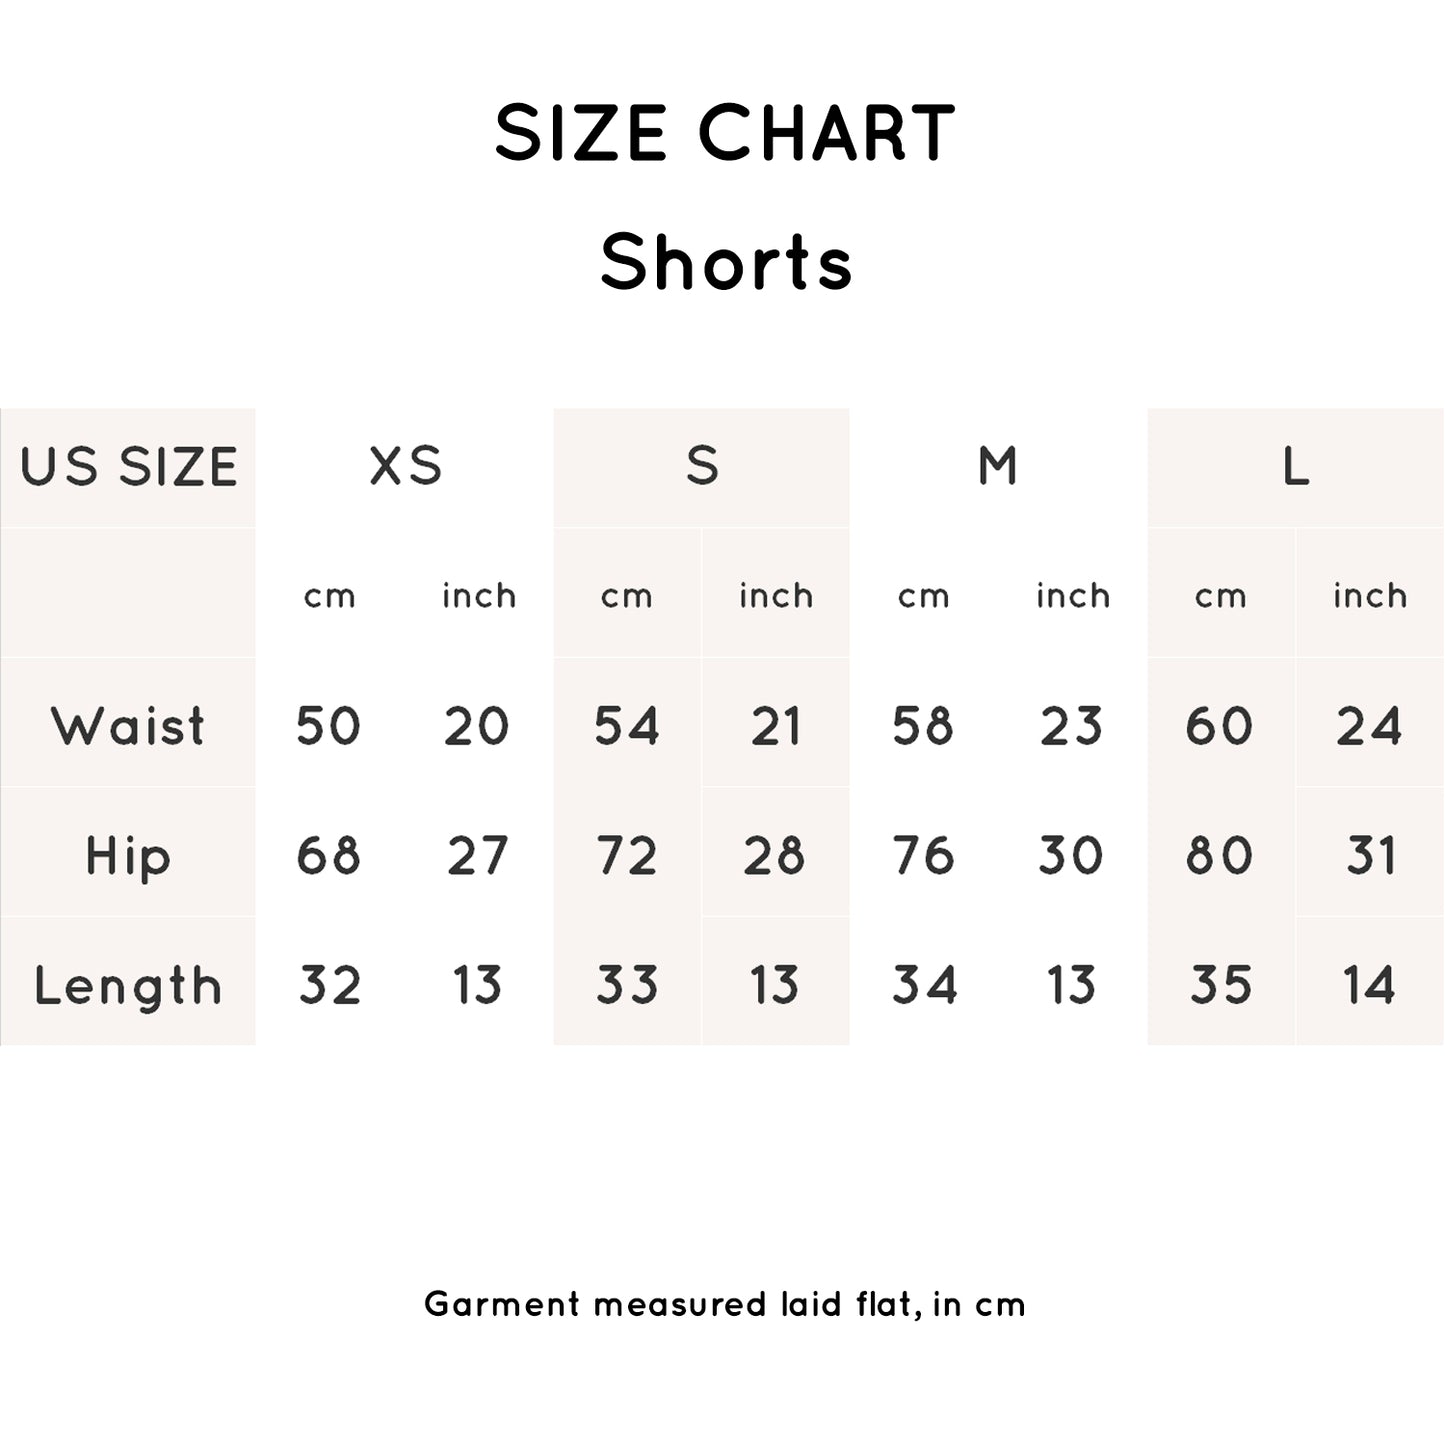The width and height of the screenshot is (1445, 1445).
Task: Click the L length value 35 cm
Action: (1220, 986)
